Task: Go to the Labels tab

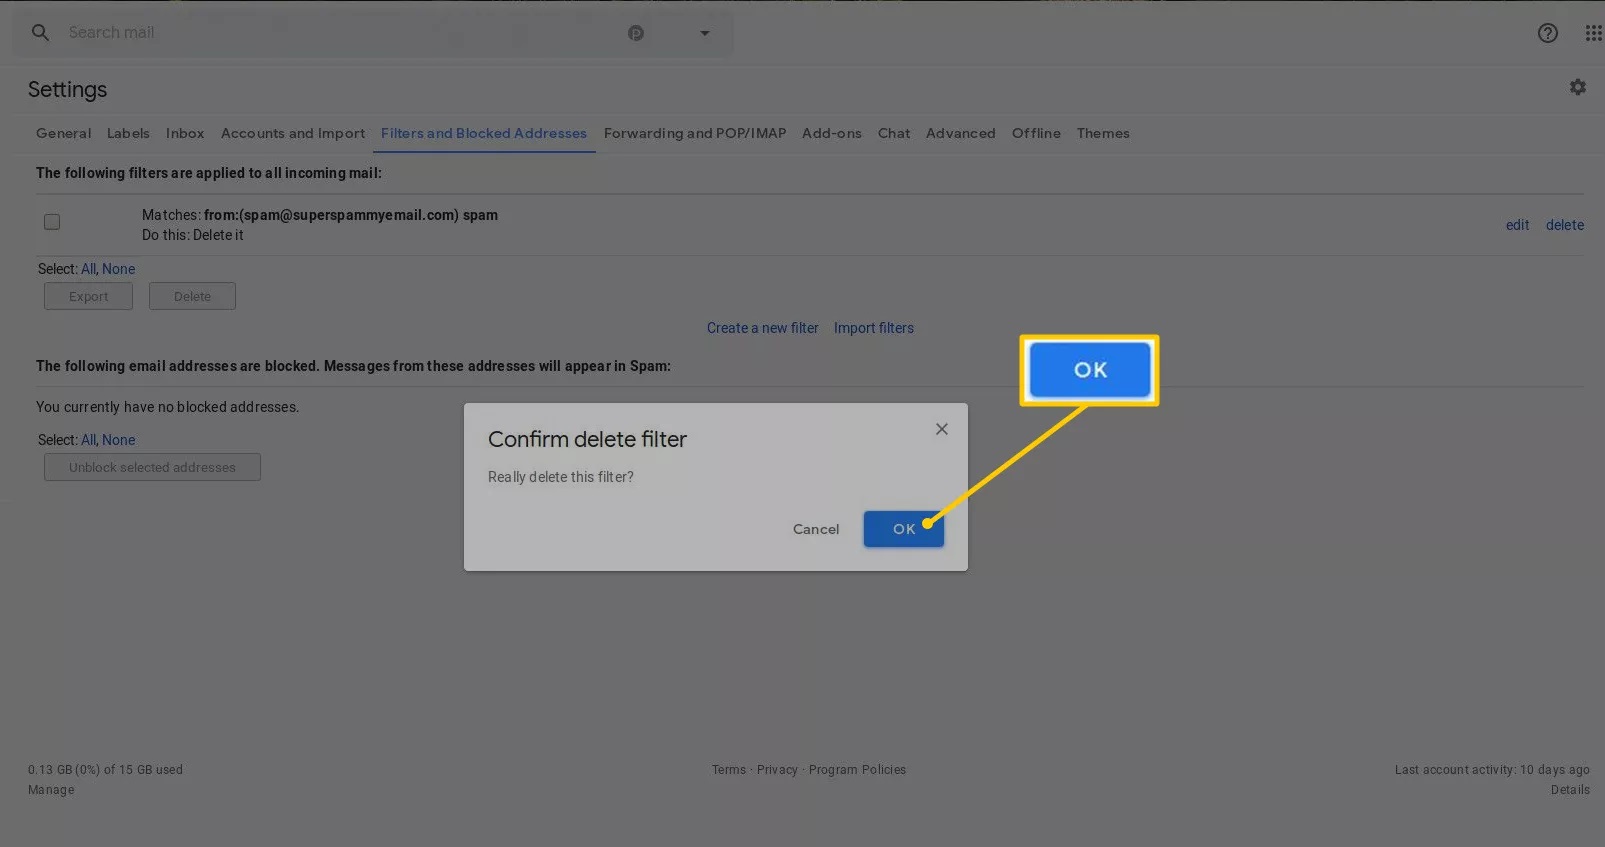Action: point(128,133)
